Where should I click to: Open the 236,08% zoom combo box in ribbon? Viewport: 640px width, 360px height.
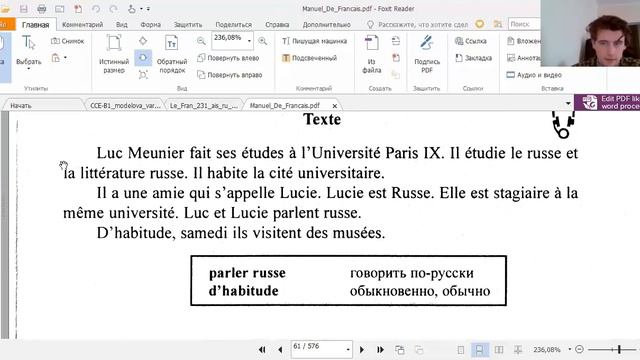[232, 41]
